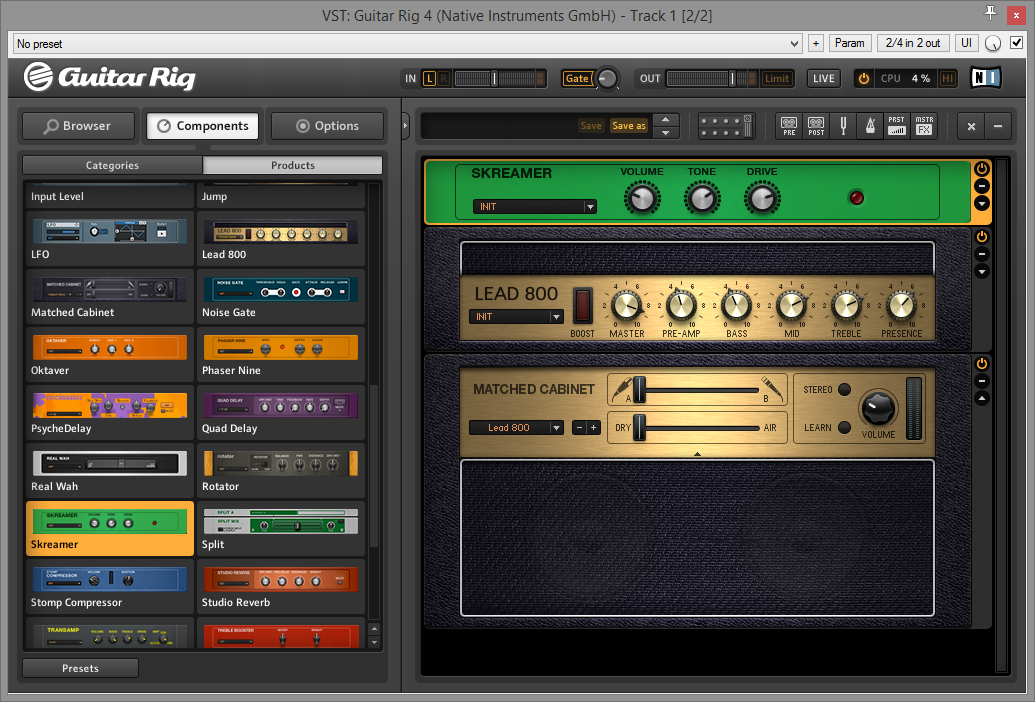Open the No preset dropdown
Screen dimensions: 1035x702
pos(408,44)
